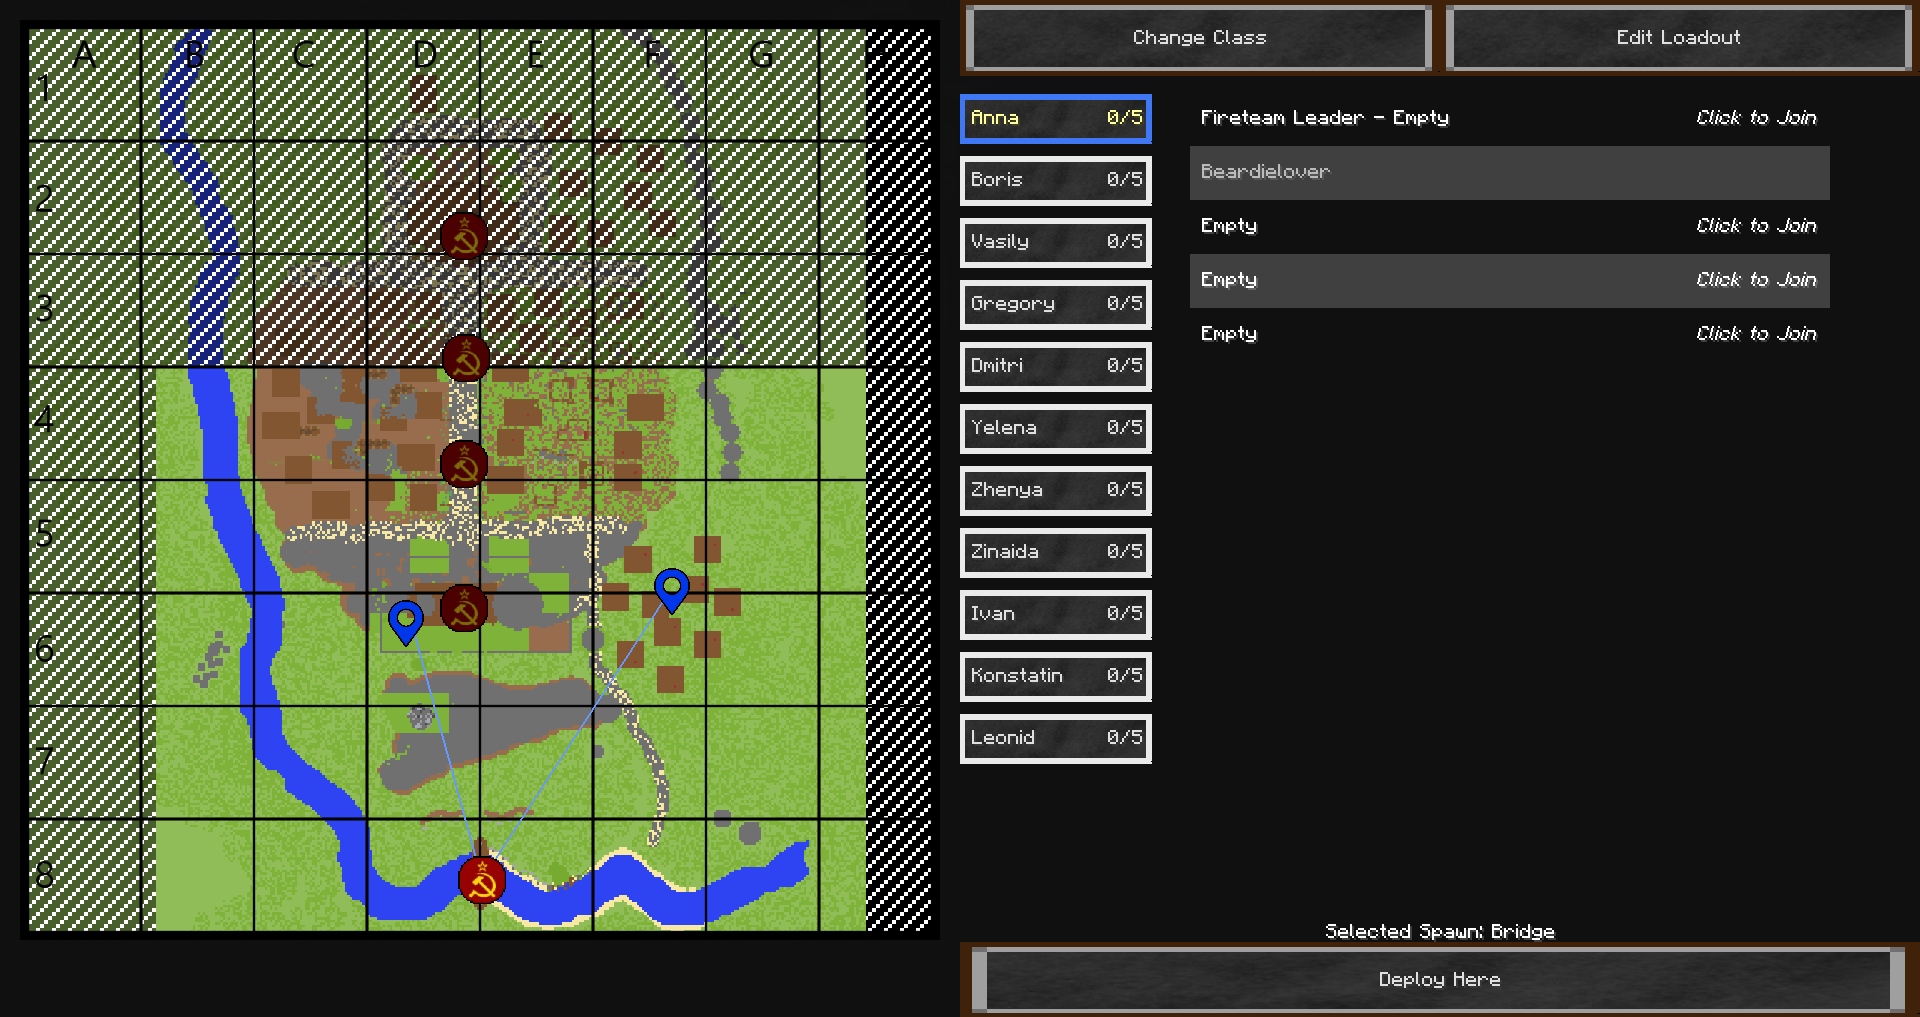Image resolution: width=1920 pixels, height=1017 pixels.
Task: Click the Selected Spawn: Bridge label
Action: tap(1439, 931)
